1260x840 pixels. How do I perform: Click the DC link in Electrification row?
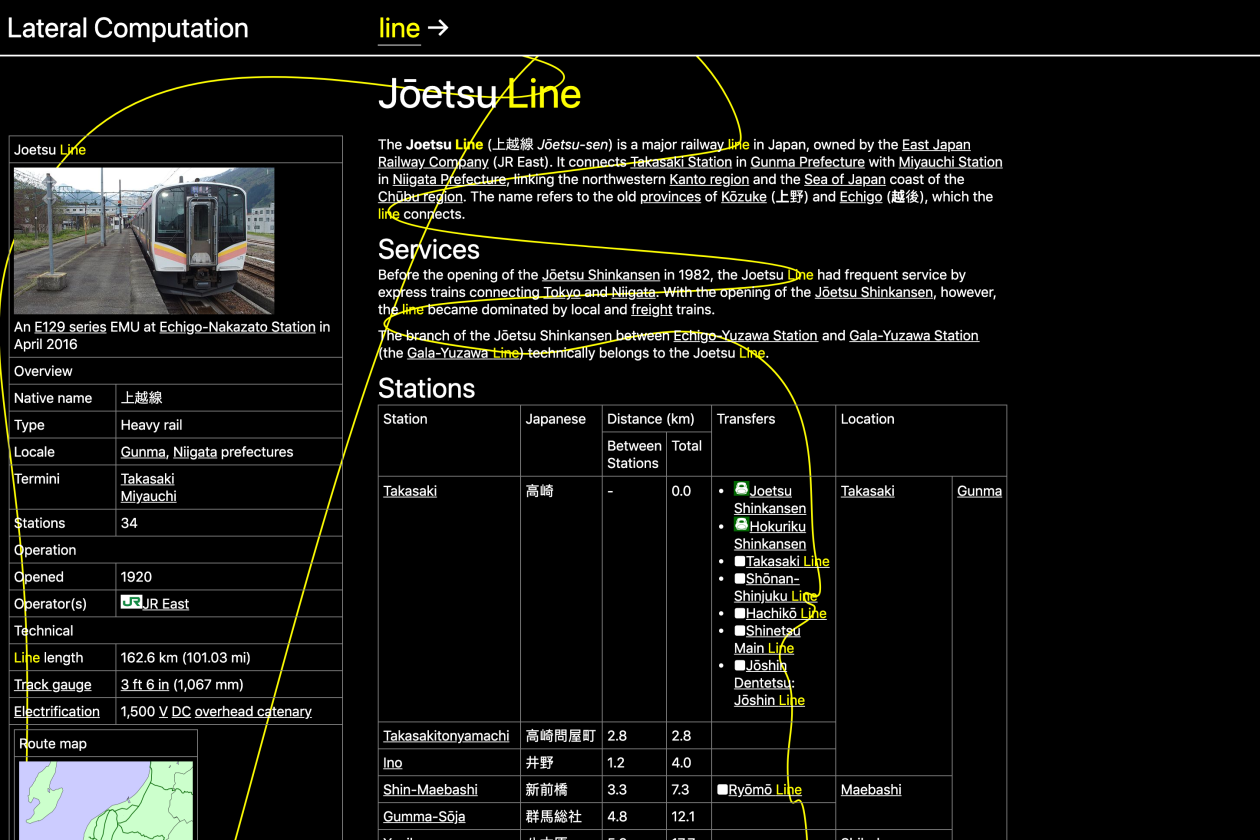click(181, 712)
